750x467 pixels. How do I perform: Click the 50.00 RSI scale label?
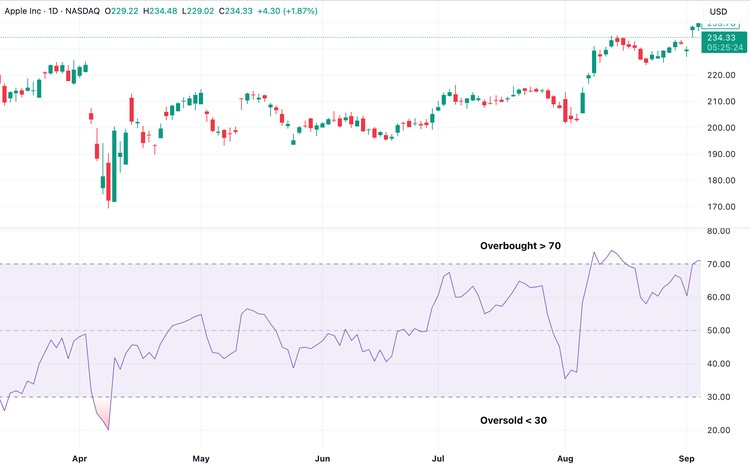(x=719, y=330)
